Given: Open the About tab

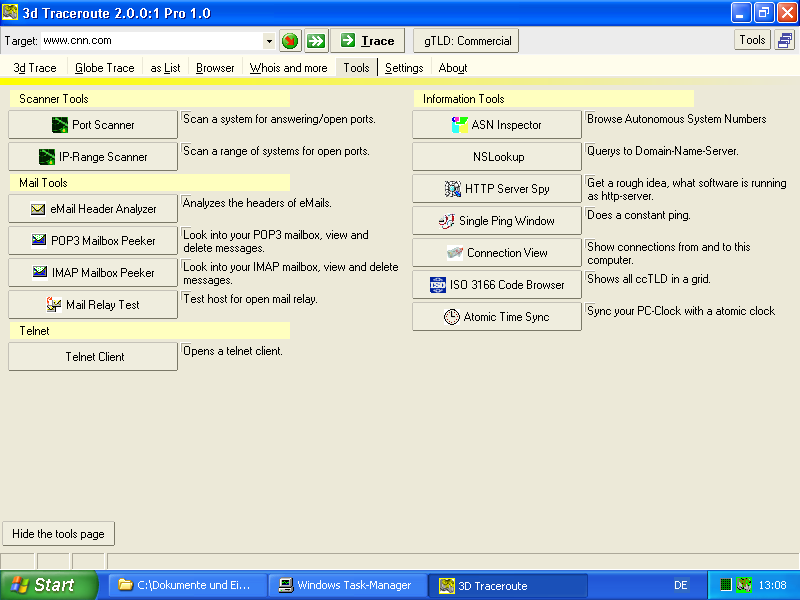Looking at the screenshot, I should tap(453, 68).
